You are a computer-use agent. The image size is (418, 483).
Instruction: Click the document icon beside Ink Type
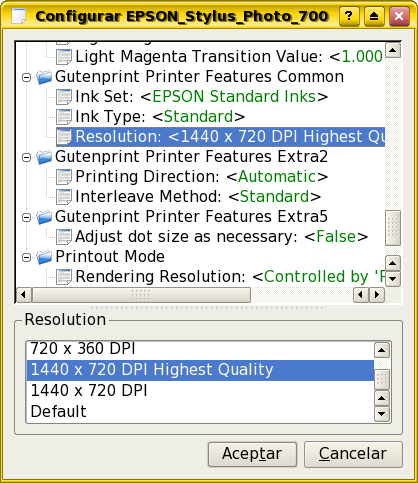(x=63, y=117)
